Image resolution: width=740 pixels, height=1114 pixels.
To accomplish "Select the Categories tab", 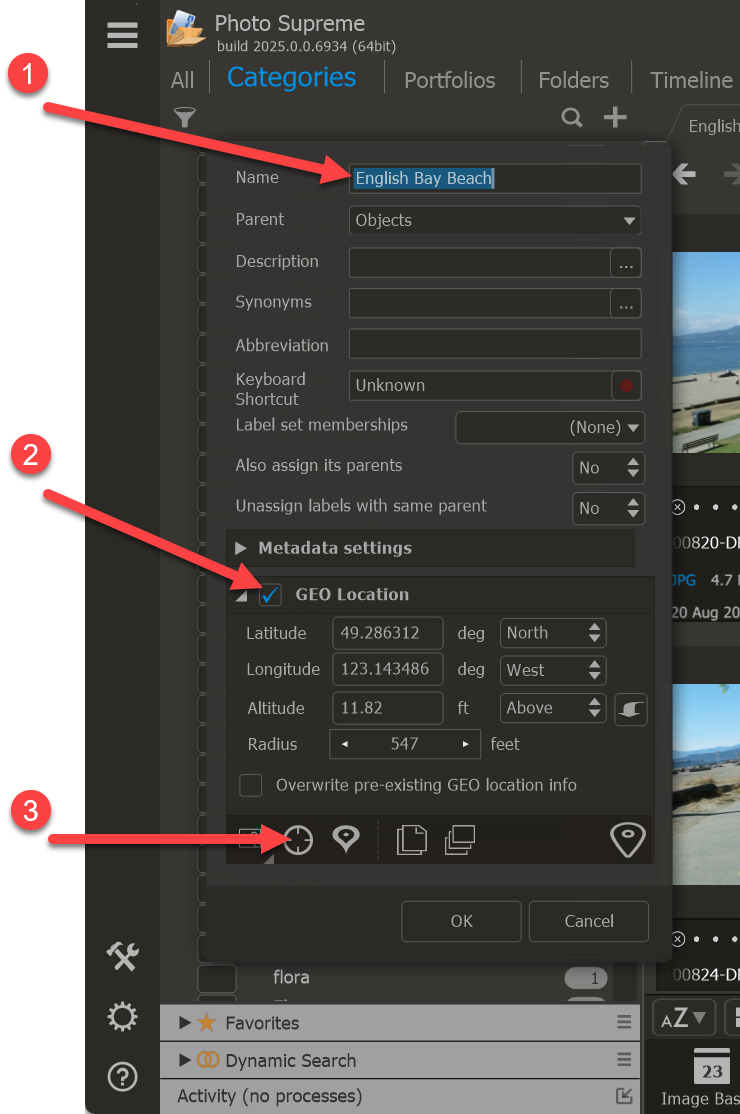I will pyautogui.click(x=291, y=77).
